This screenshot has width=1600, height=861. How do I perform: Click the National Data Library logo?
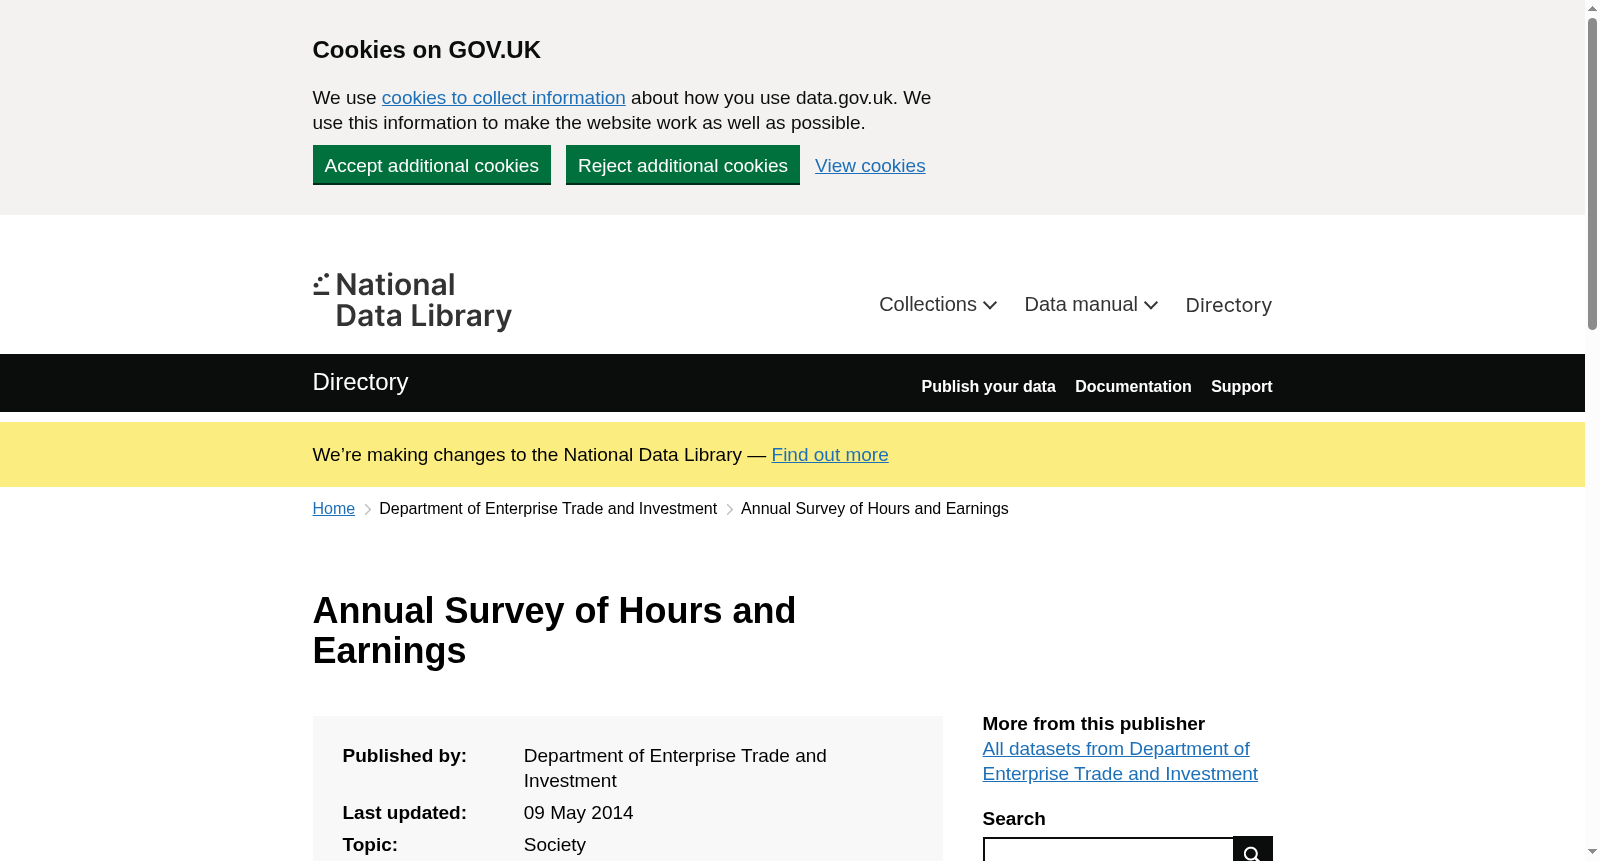[412, 301]
